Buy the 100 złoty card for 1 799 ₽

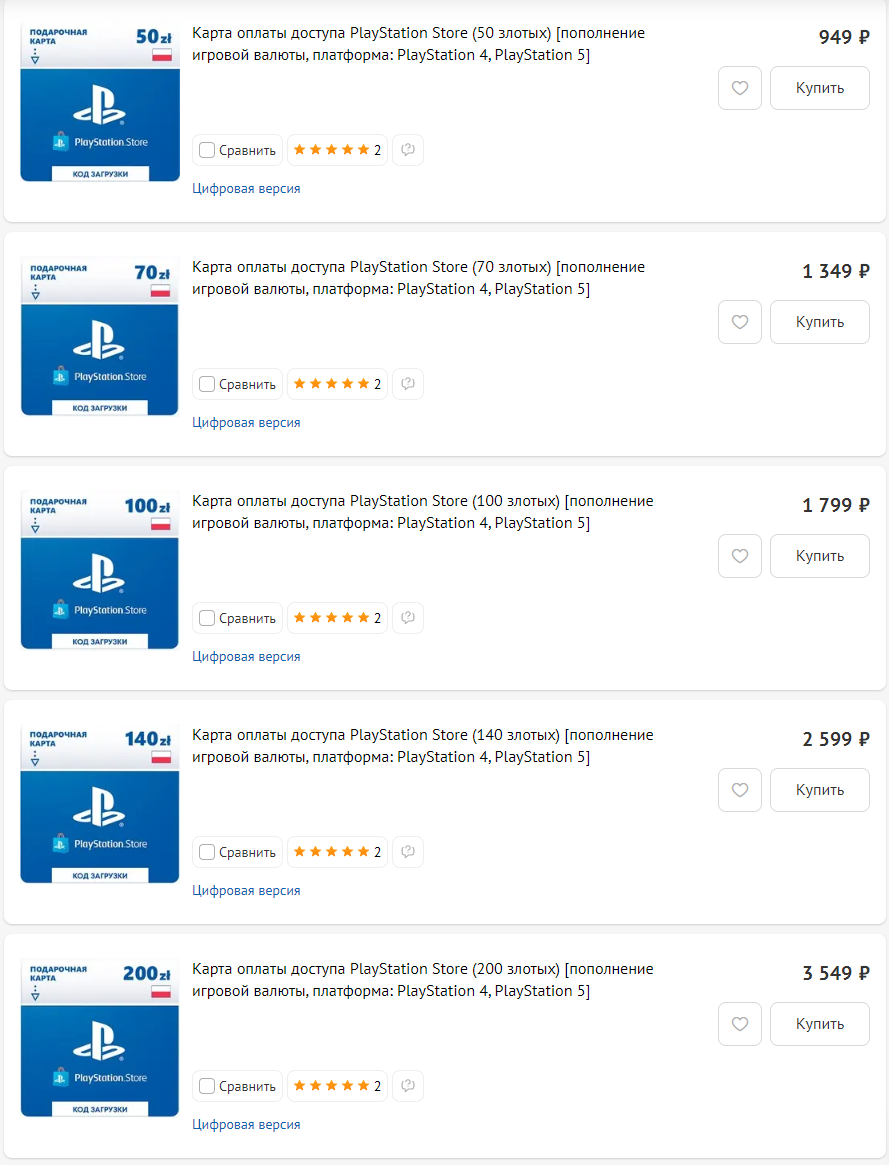pos(820,556)
